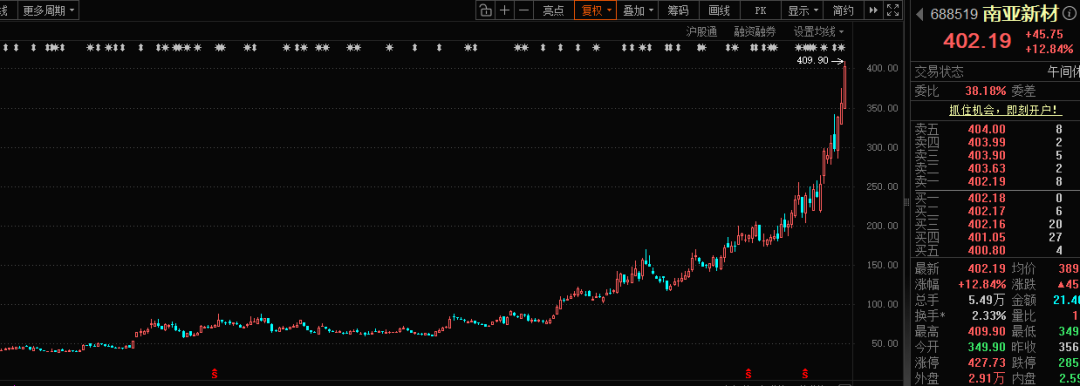Screen dimensions: 1080x386
Task: Zoom out the chart with the minus icon
Action: (523, 10)
